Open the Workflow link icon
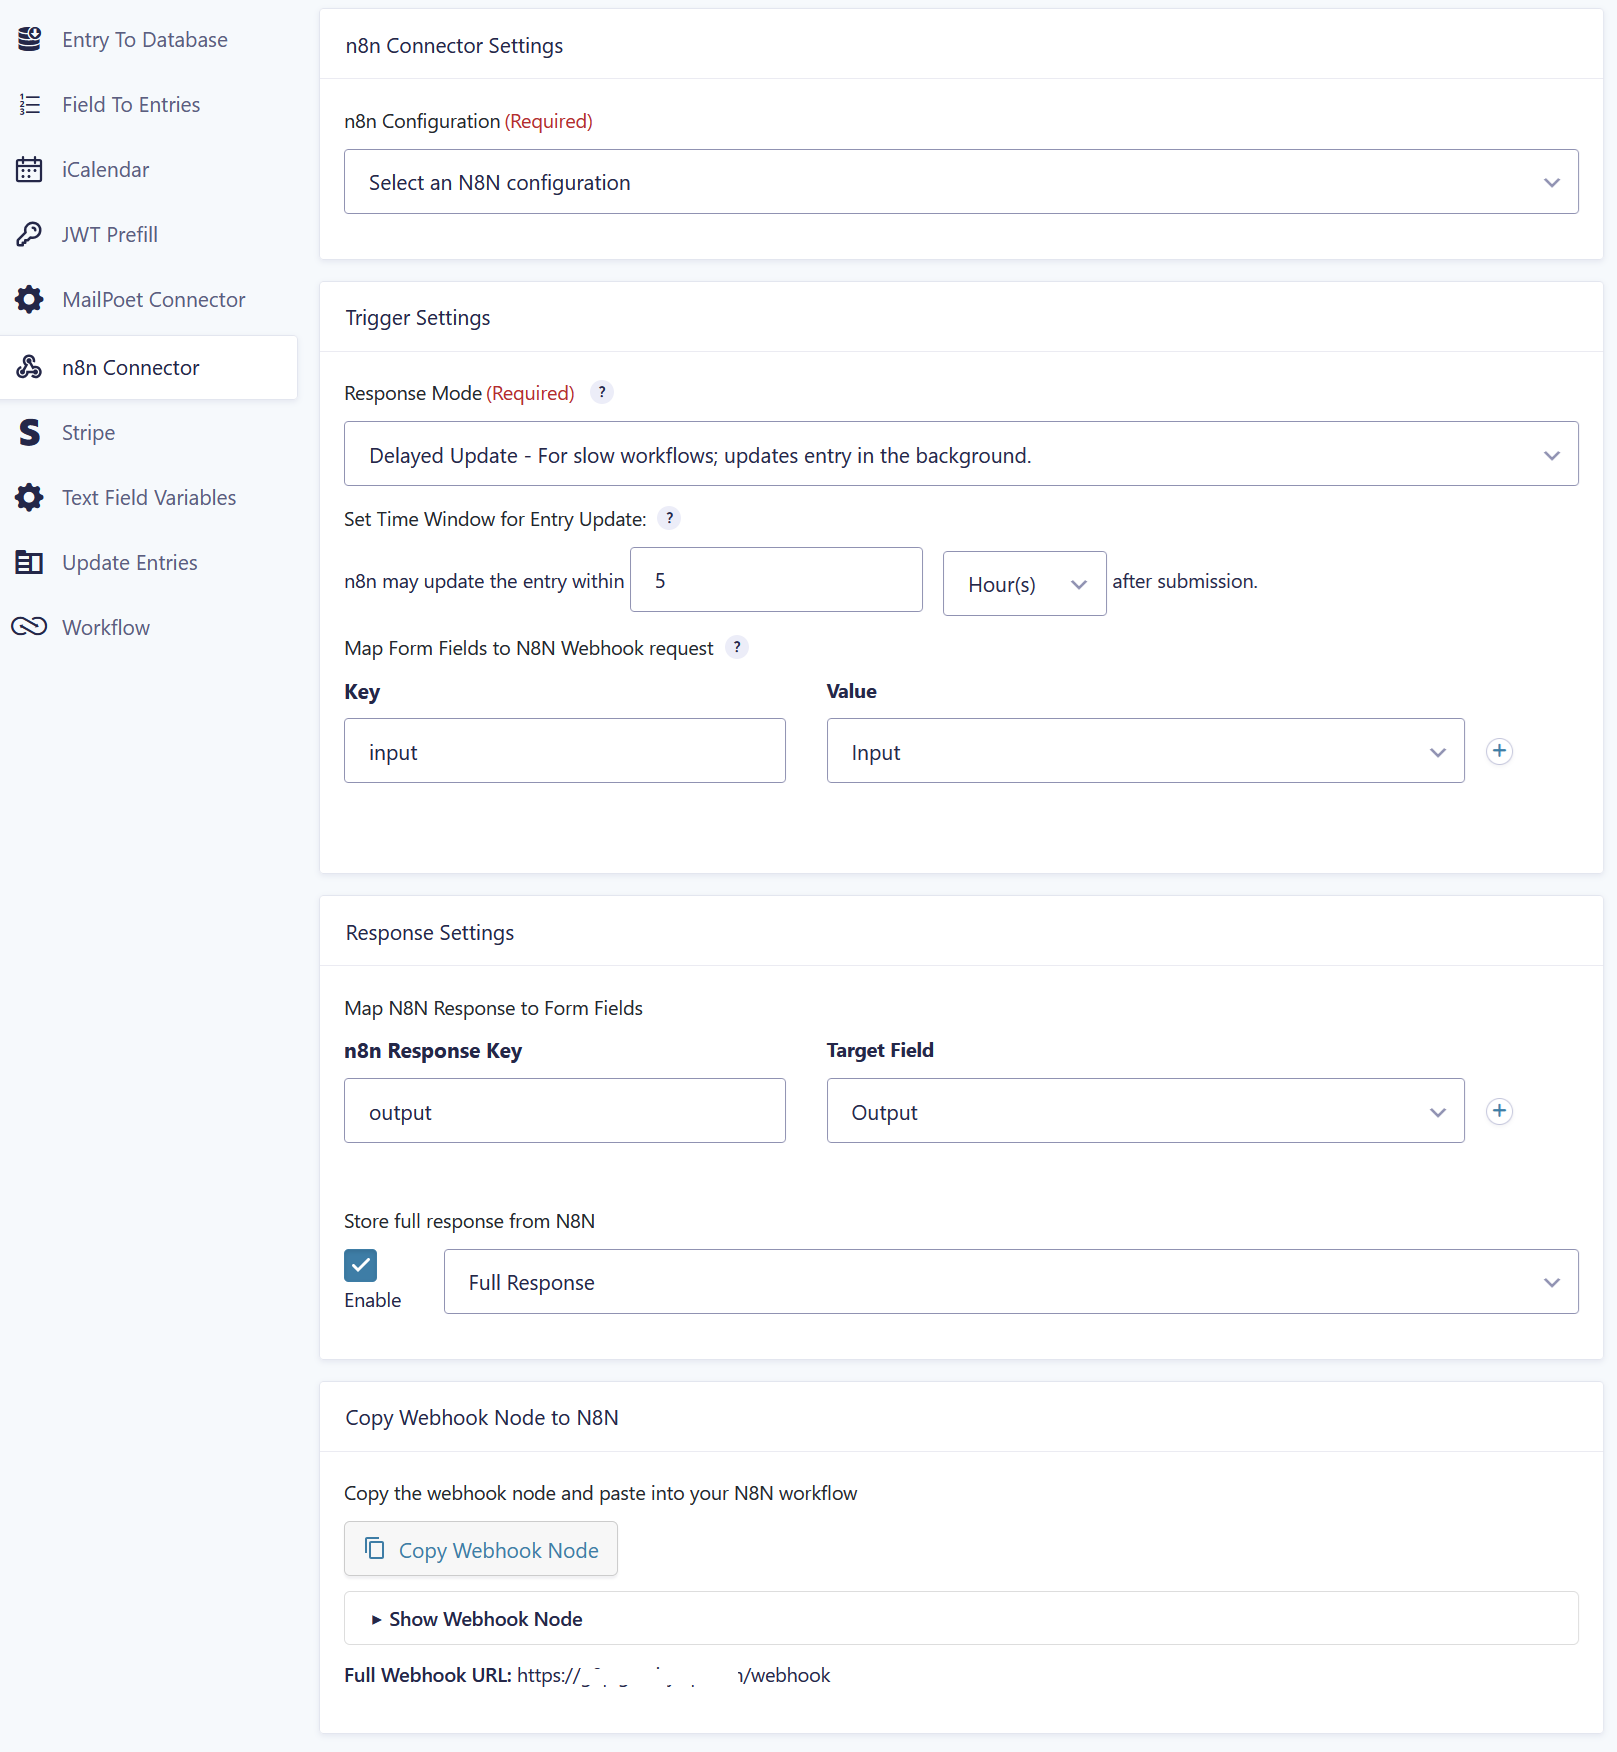This screenshot has height=1752, width=1617. pos(29,627)
